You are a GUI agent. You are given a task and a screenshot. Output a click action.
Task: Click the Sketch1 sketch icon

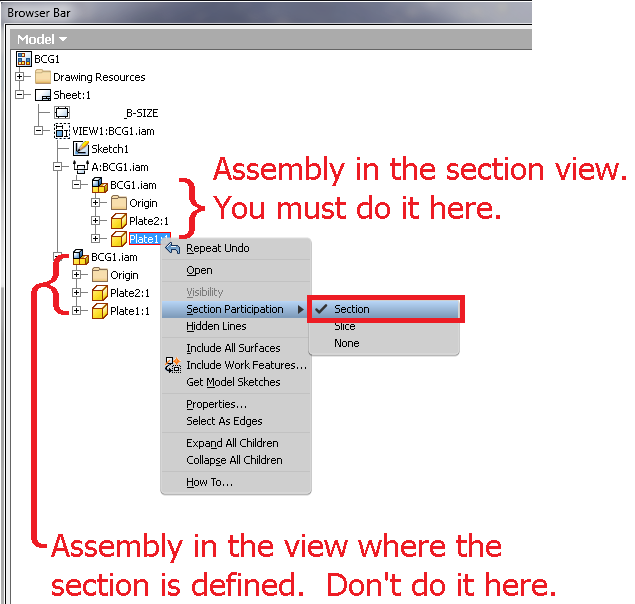pos(81,149)
